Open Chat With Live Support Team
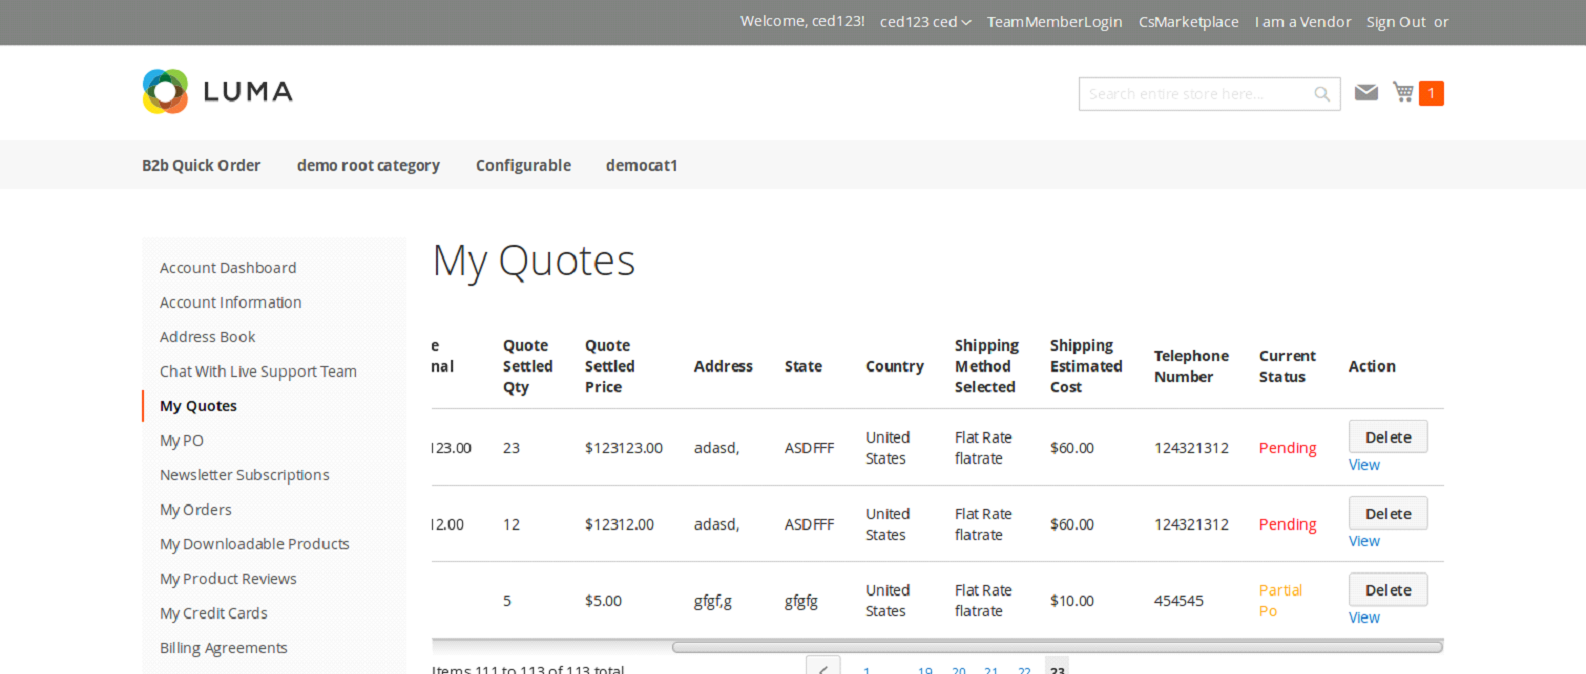Screen dimensions: 1586x674 [258, 371]
